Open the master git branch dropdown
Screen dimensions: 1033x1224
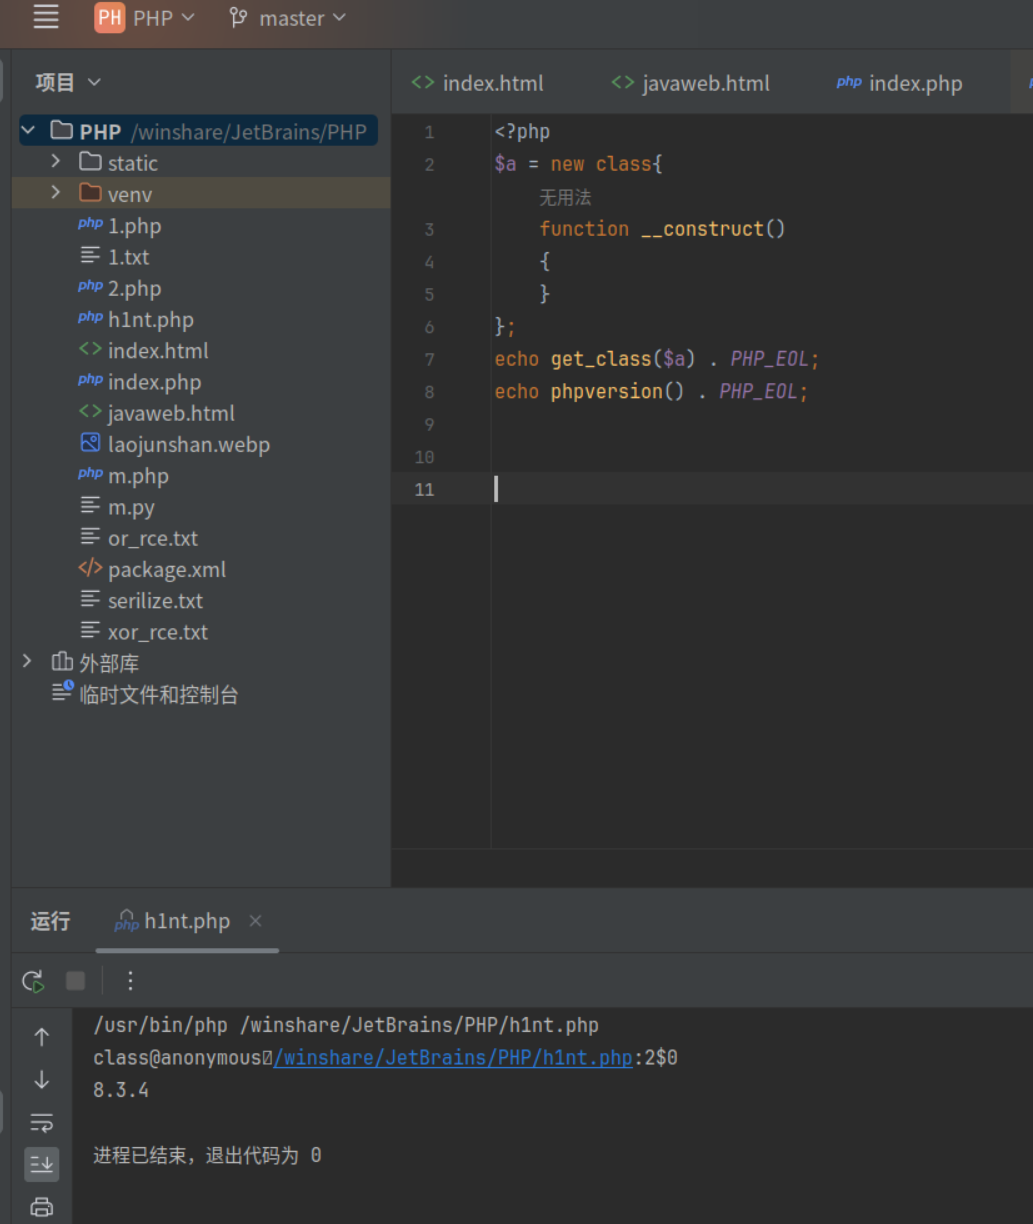coord(288,18)
